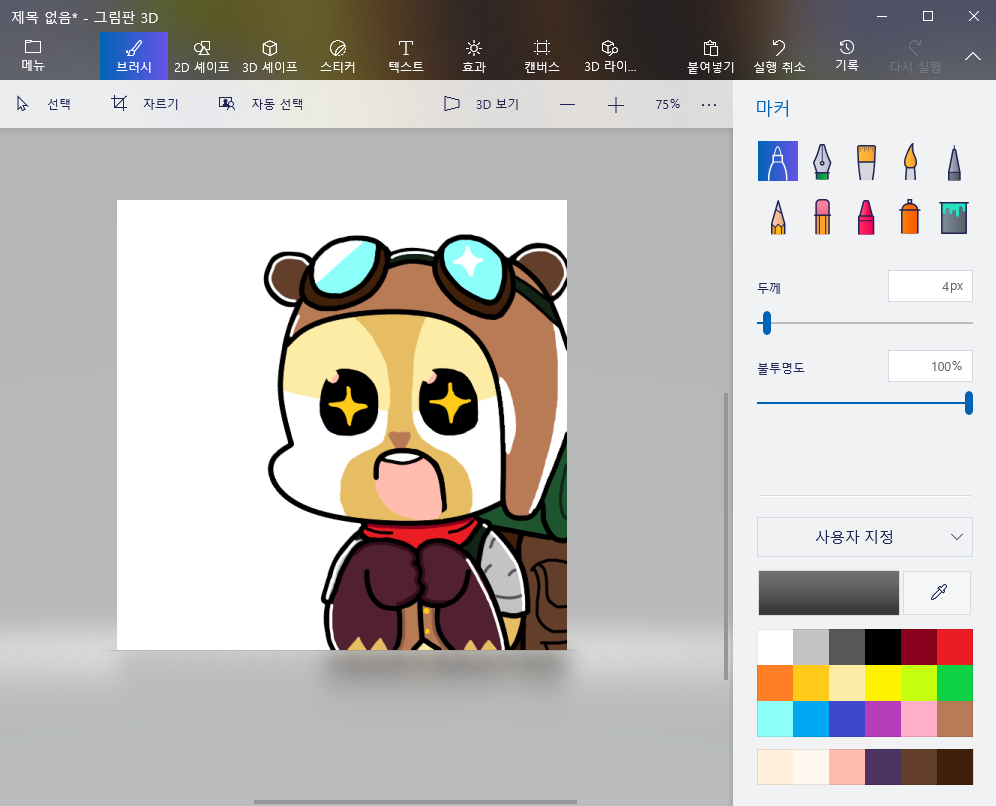Choose the Oil brush tool
Screen dimensions: 996x806
(x=866, y=161)
